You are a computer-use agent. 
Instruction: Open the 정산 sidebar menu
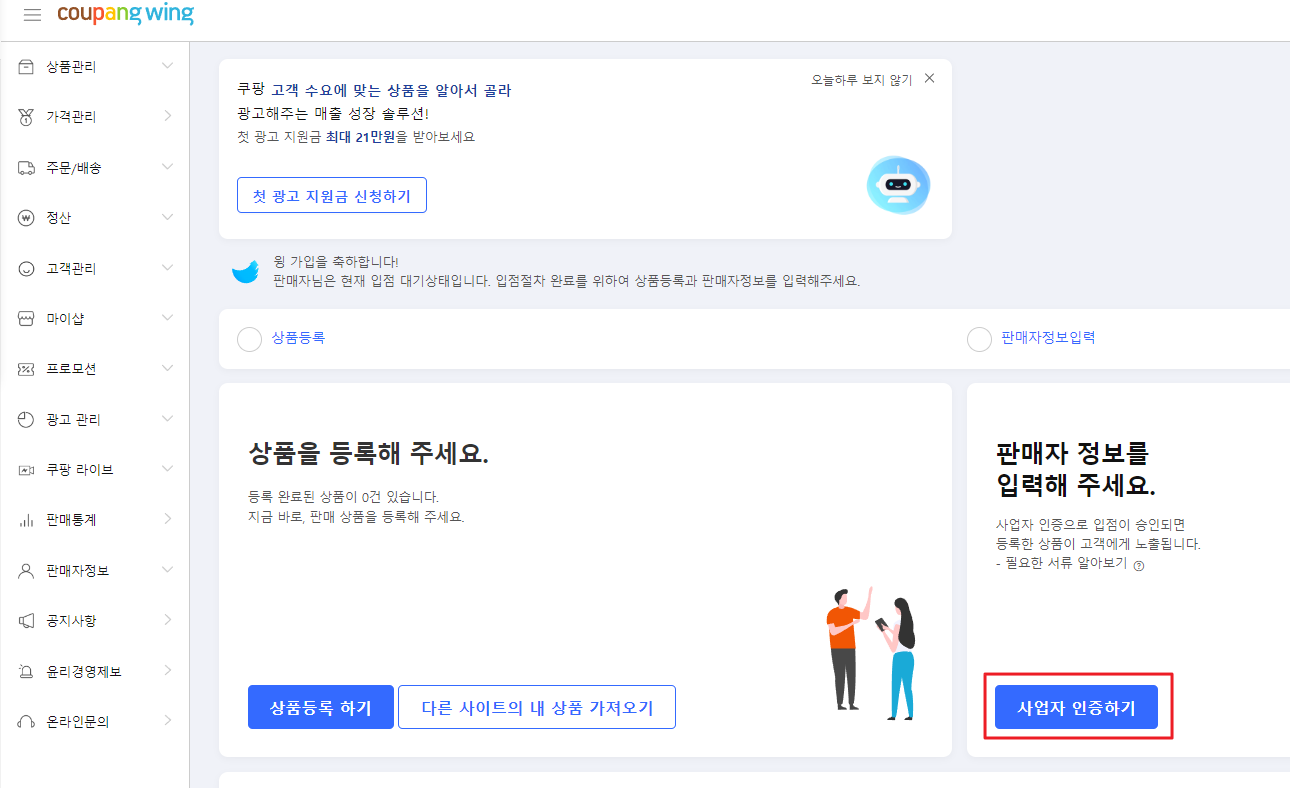[95, 218]
